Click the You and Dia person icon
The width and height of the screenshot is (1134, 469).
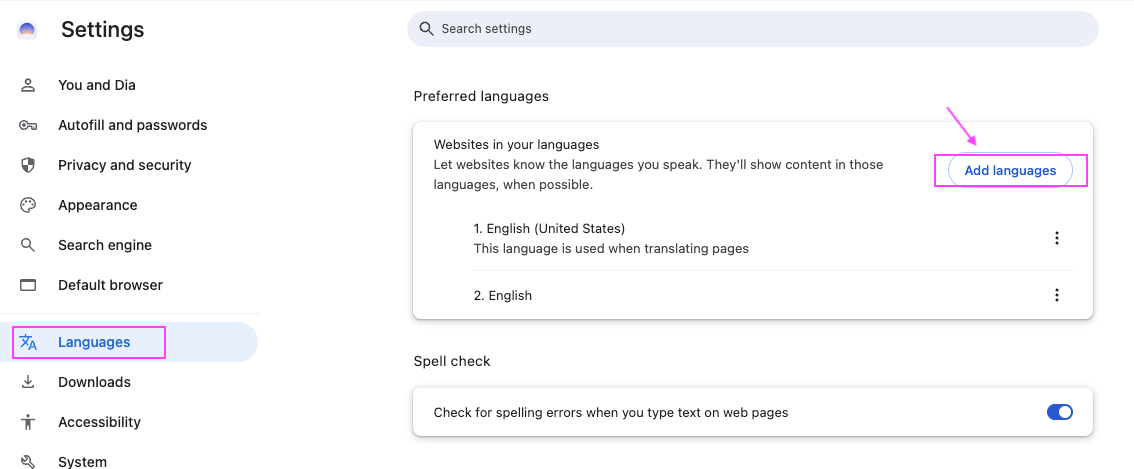click(x=27, y=85)
